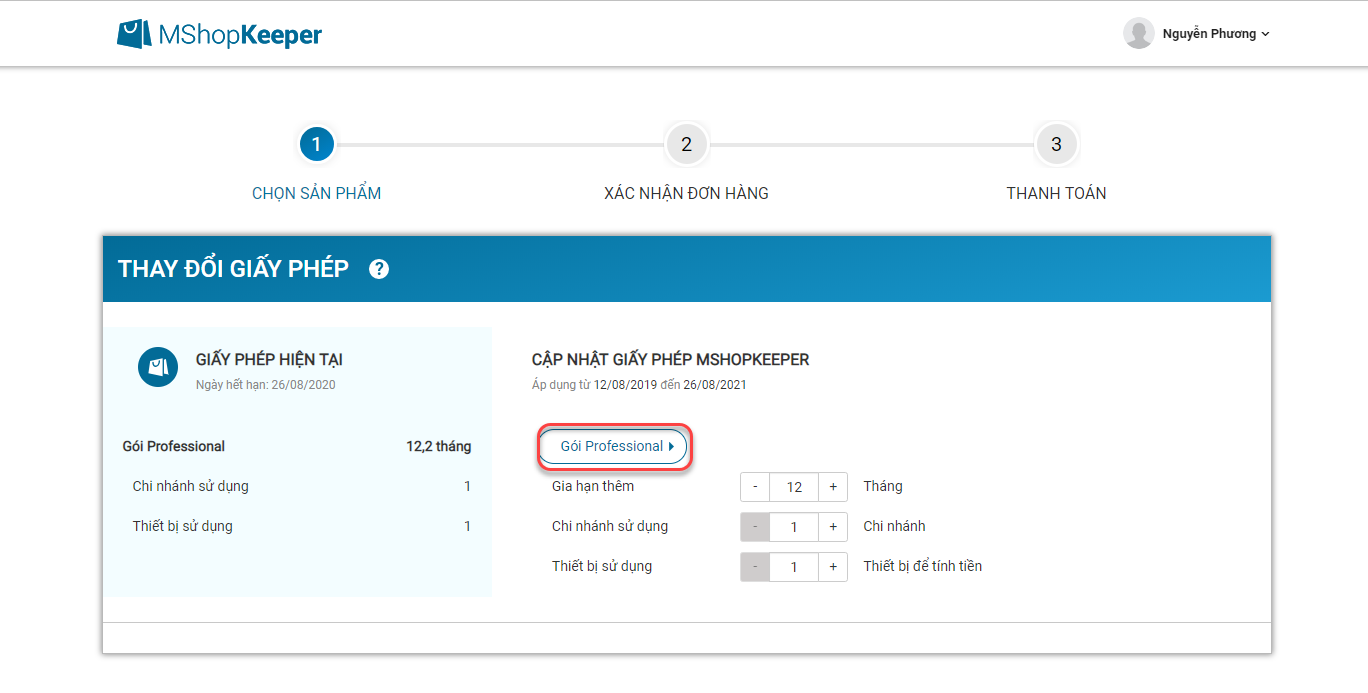Click the Thiết bị sử dụng value field
The width and height of the screenshot is (1368, 693).
tap(794, 567)
